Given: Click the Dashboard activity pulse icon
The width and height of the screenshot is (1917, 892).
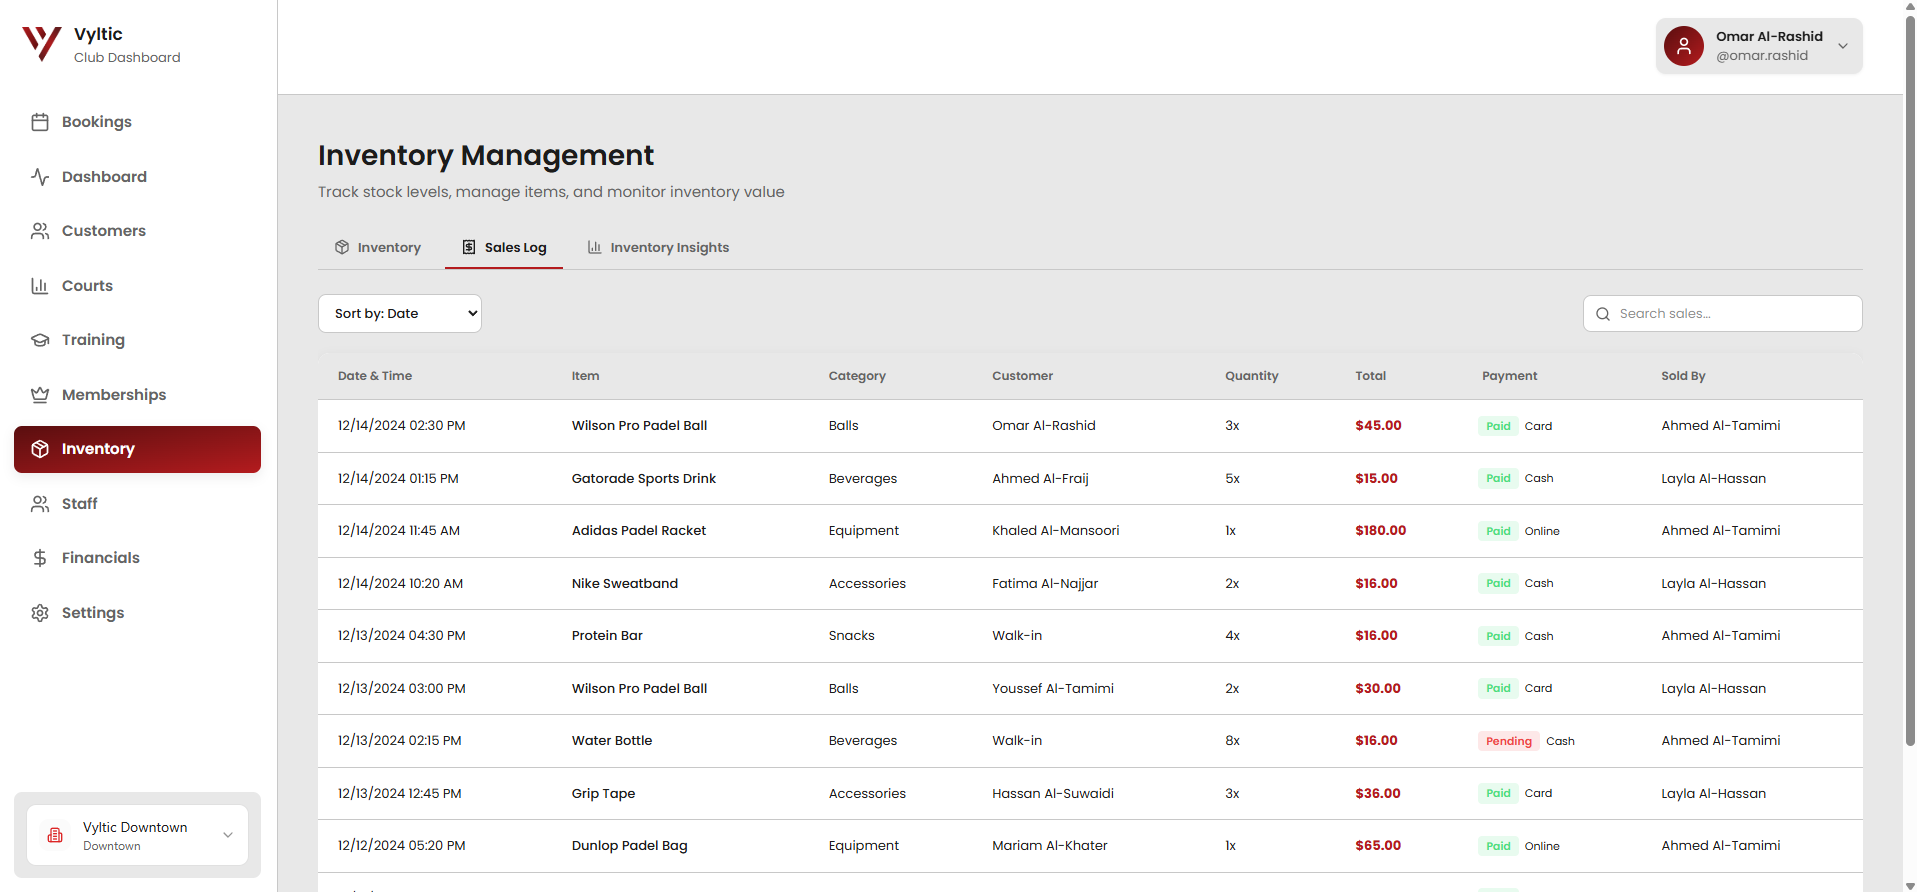Looking at the screenshot, I should [40, 177].
